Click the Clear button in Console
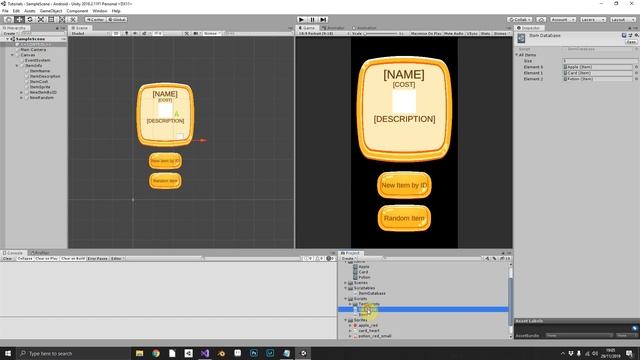The image size is (640, 360). [8, 258]
